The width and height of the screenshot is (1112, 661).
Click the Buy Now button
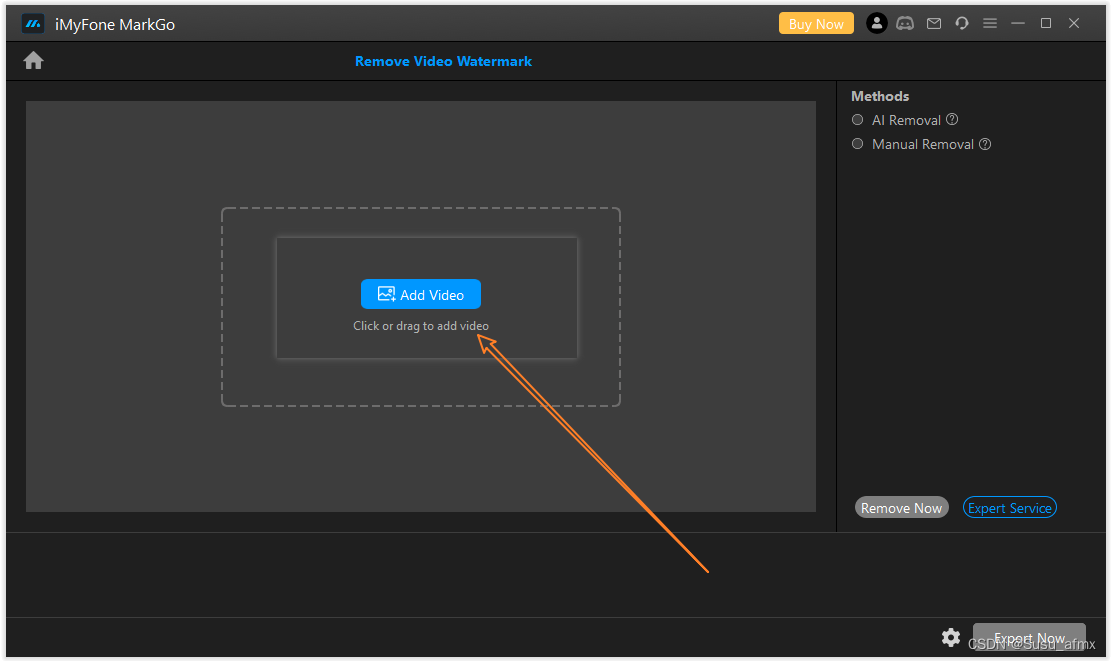click(x=816, y=23)
